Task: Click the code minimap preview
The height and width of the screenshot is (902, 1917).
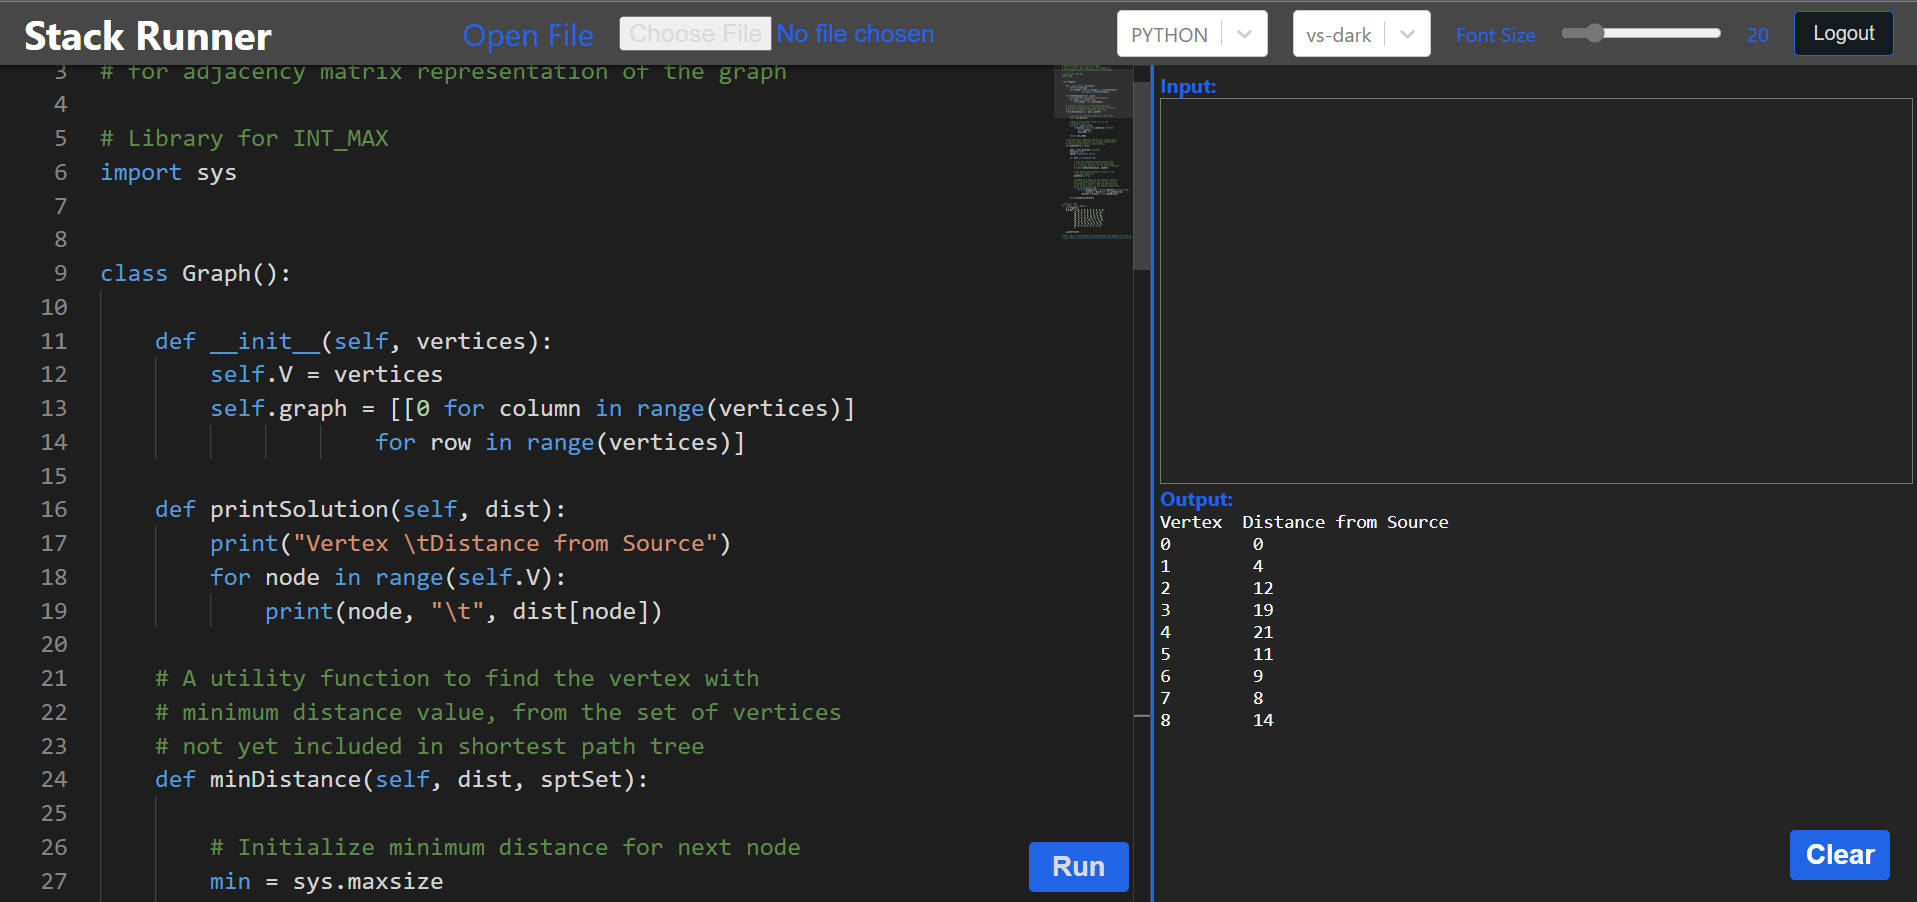Action: point(1093,152)
